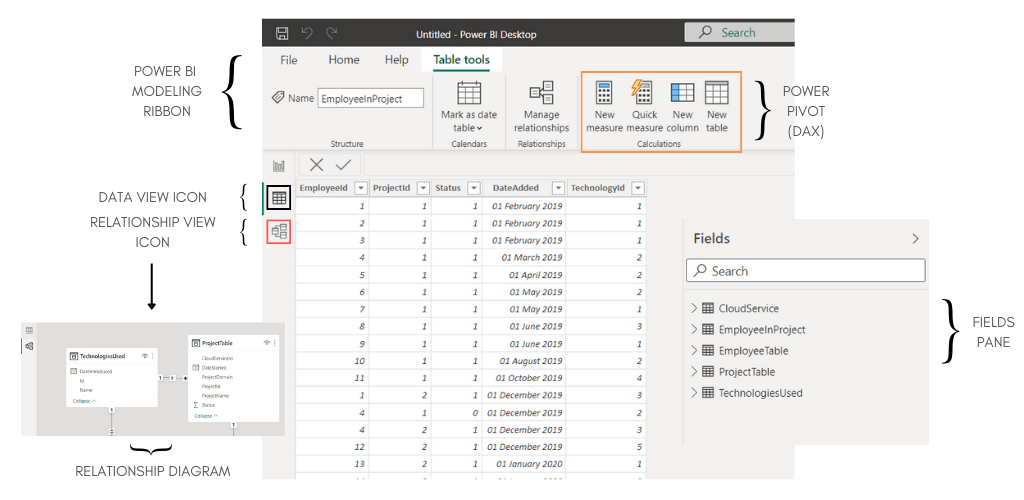Open DateAdded column filter dropdown

coord(558,188)
